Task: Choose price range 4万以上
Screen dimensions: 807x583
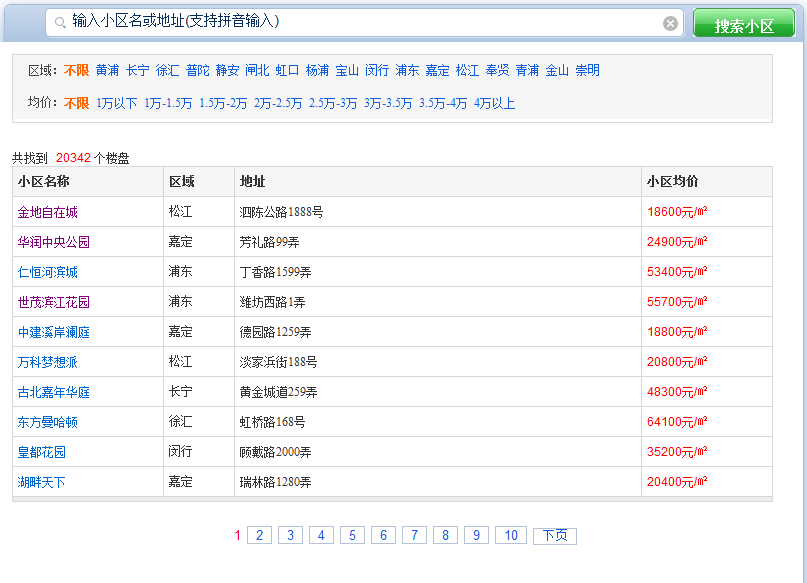Action: (x=495, y=103)
